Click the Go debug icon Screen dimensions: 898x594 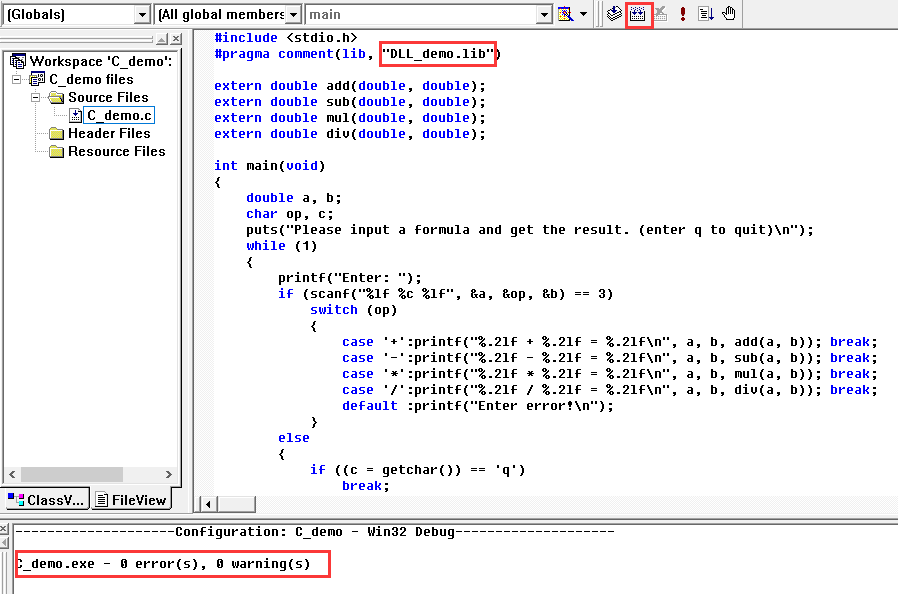pyautogui.click(x=706, y=14)
